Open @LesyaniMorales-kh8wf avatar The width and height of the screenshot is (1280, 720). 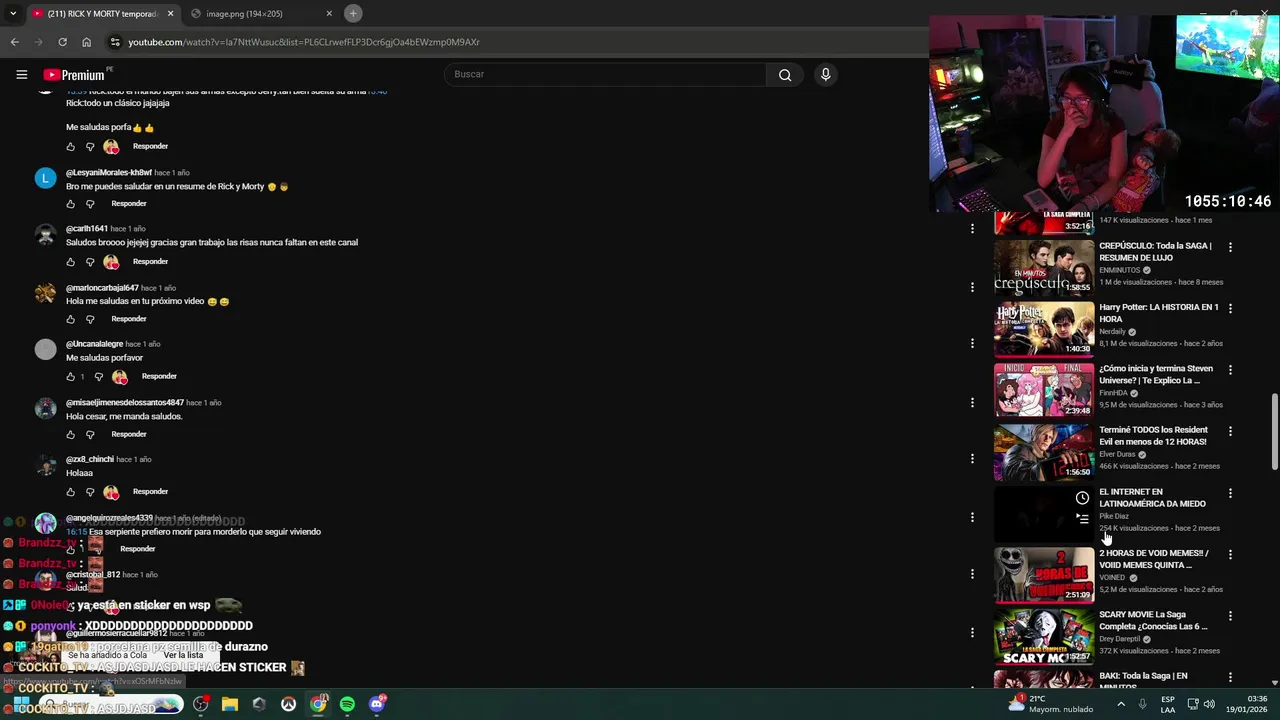click(45, 178)
